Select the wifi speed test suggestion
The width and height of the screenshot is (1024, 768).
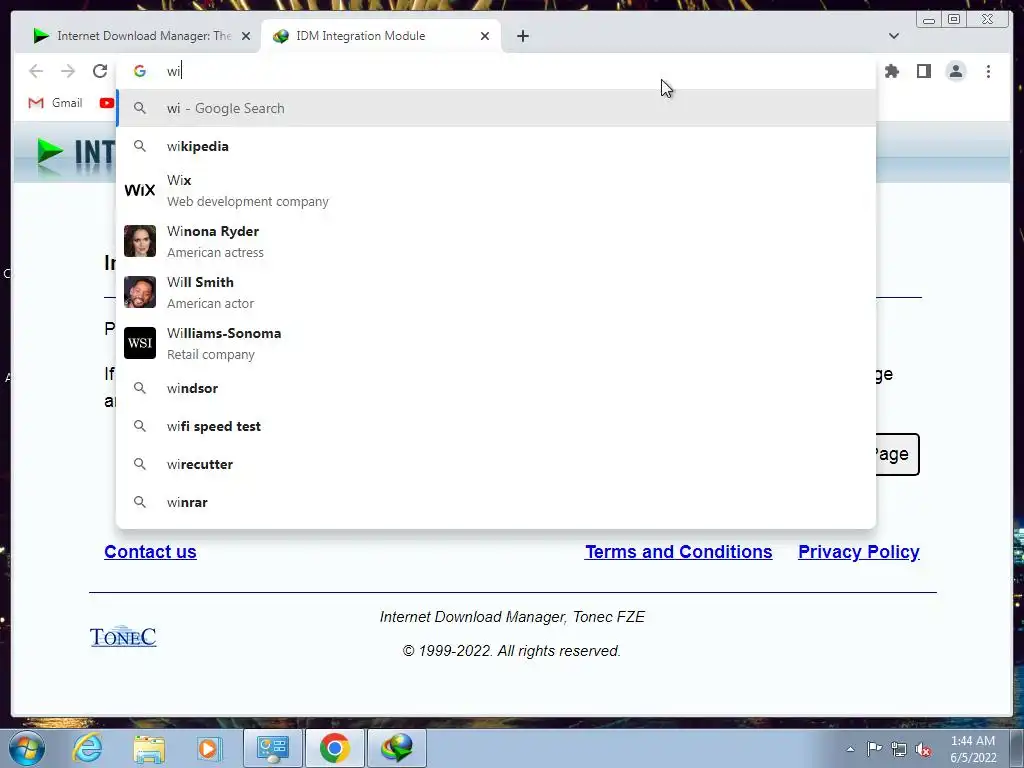(496, 426)
